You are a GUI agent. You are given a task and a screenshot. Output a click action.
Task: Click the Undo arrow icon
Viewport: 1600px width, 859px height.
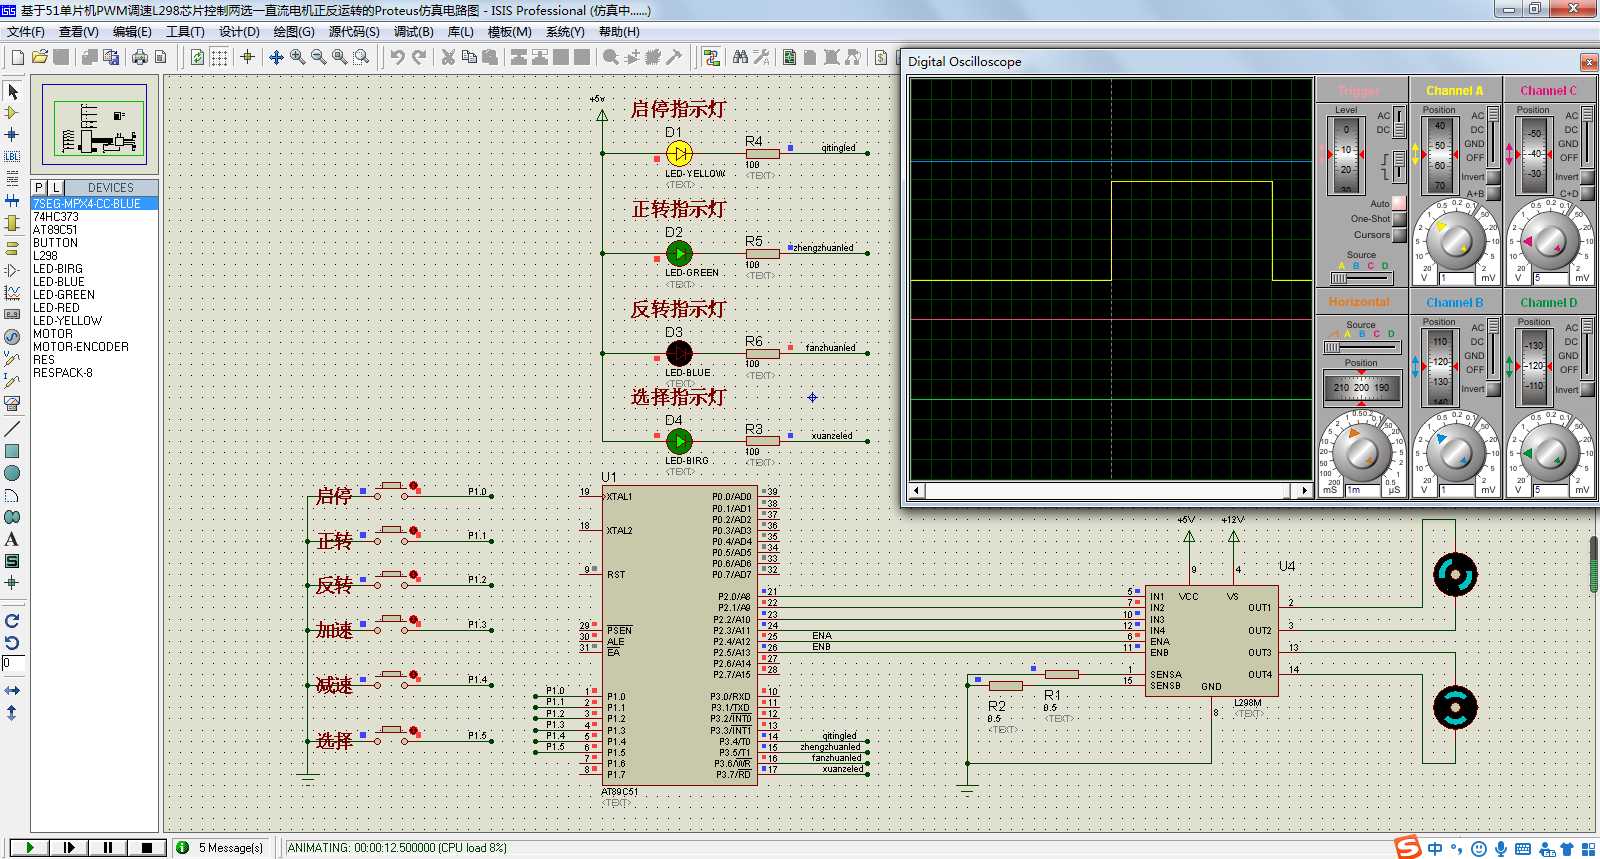[397, 57]
